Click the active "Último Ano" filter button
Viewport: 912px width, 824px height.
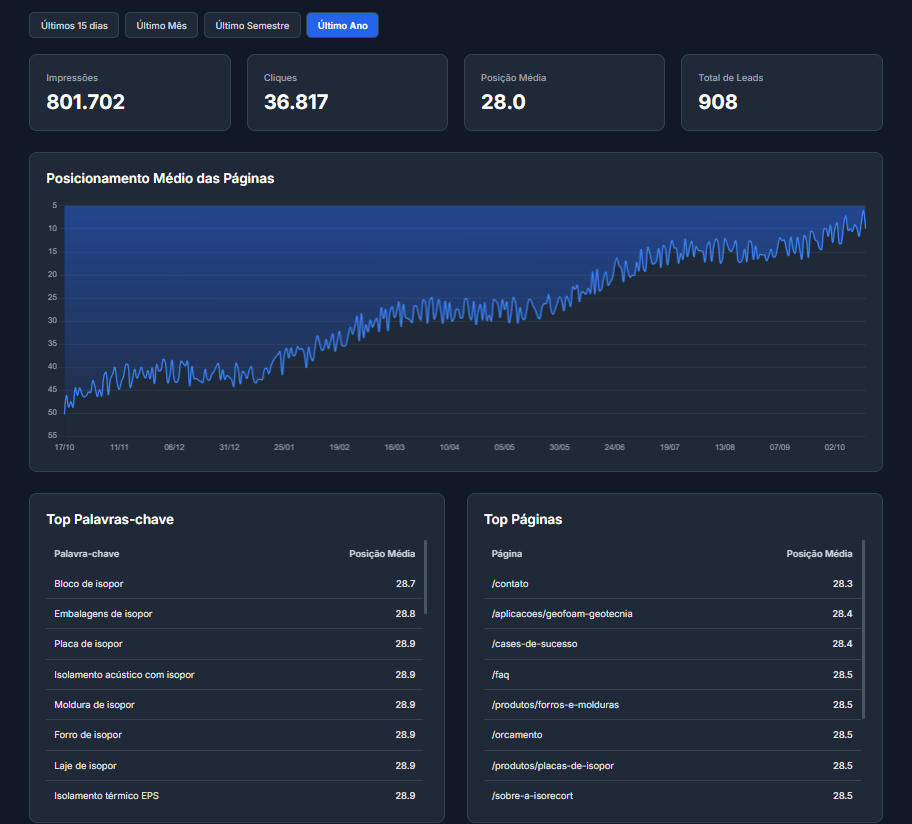(x=341, y=24)
